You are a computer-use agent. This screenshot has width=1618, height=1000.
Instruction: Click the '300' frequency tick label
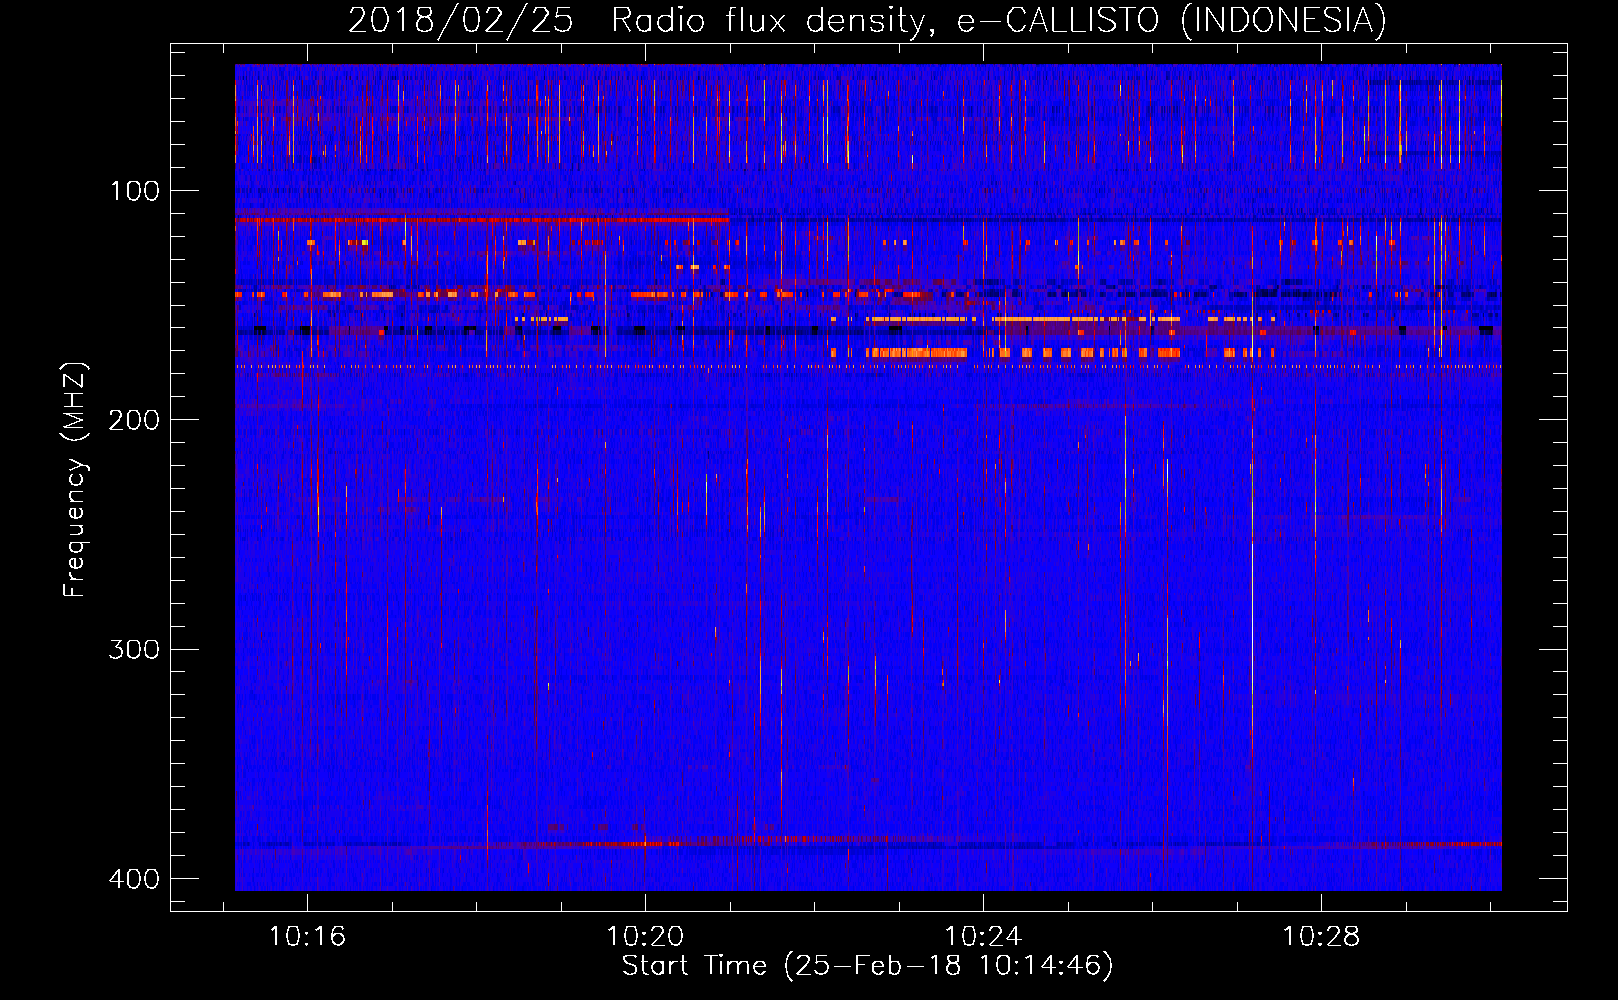click(x=134, y=650)
